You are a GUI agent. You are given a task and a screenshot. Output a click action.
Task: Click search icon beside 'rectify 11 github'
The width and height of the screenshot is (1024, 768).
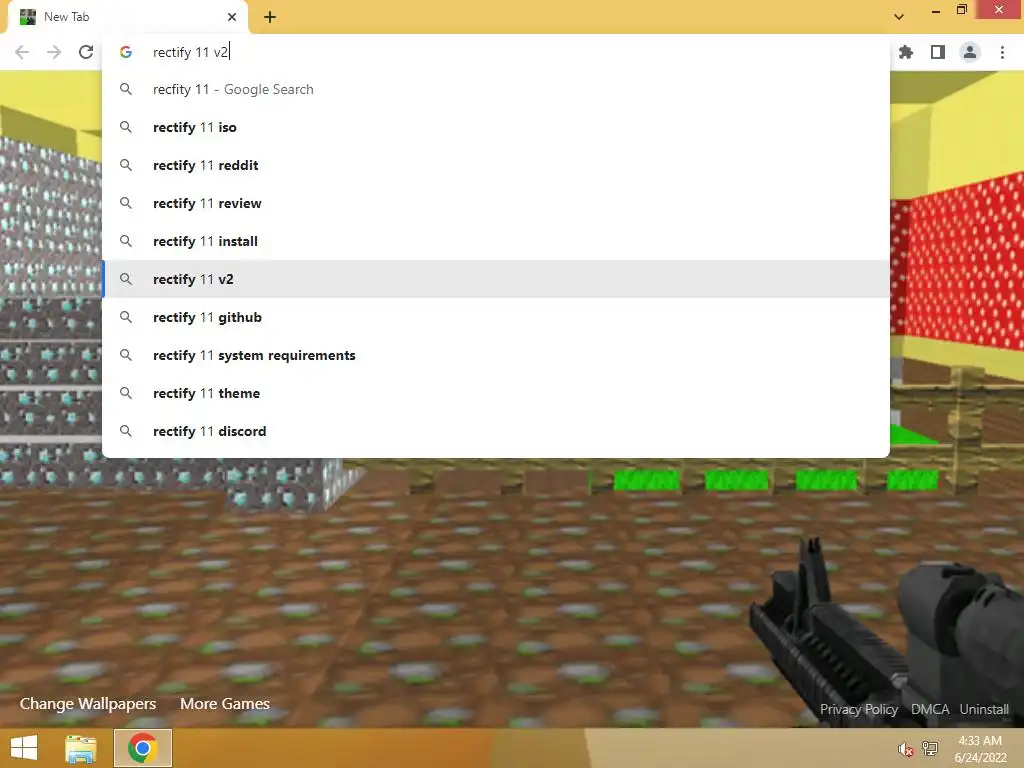pos(126,317)
